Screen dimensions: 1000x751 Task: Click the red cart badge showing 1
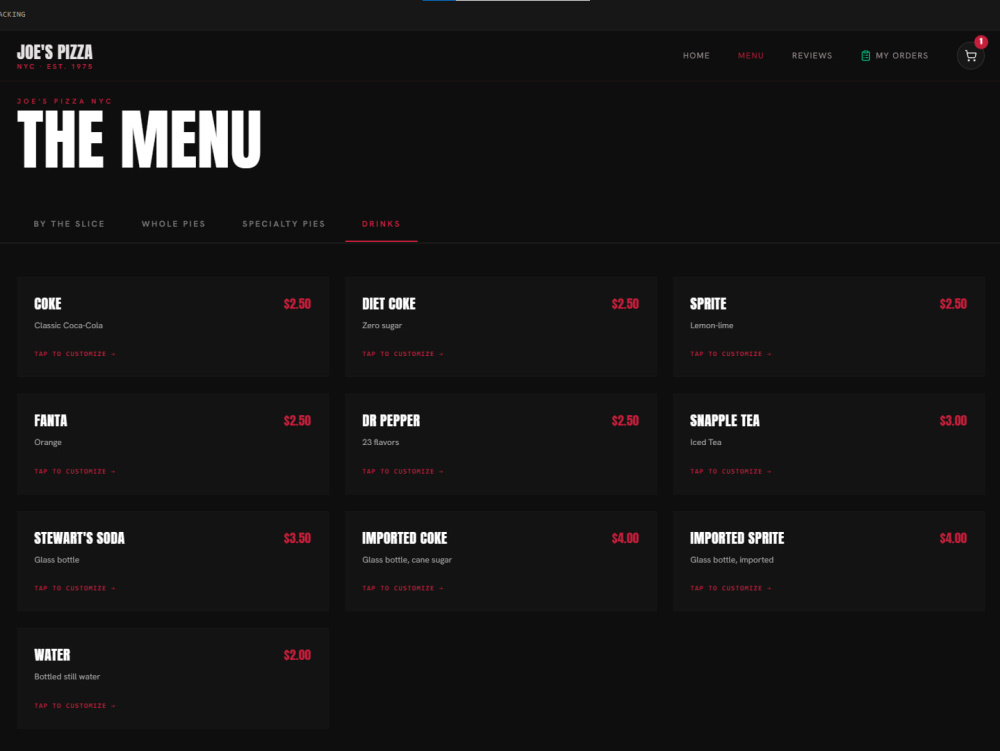click(x=981, y=41)
